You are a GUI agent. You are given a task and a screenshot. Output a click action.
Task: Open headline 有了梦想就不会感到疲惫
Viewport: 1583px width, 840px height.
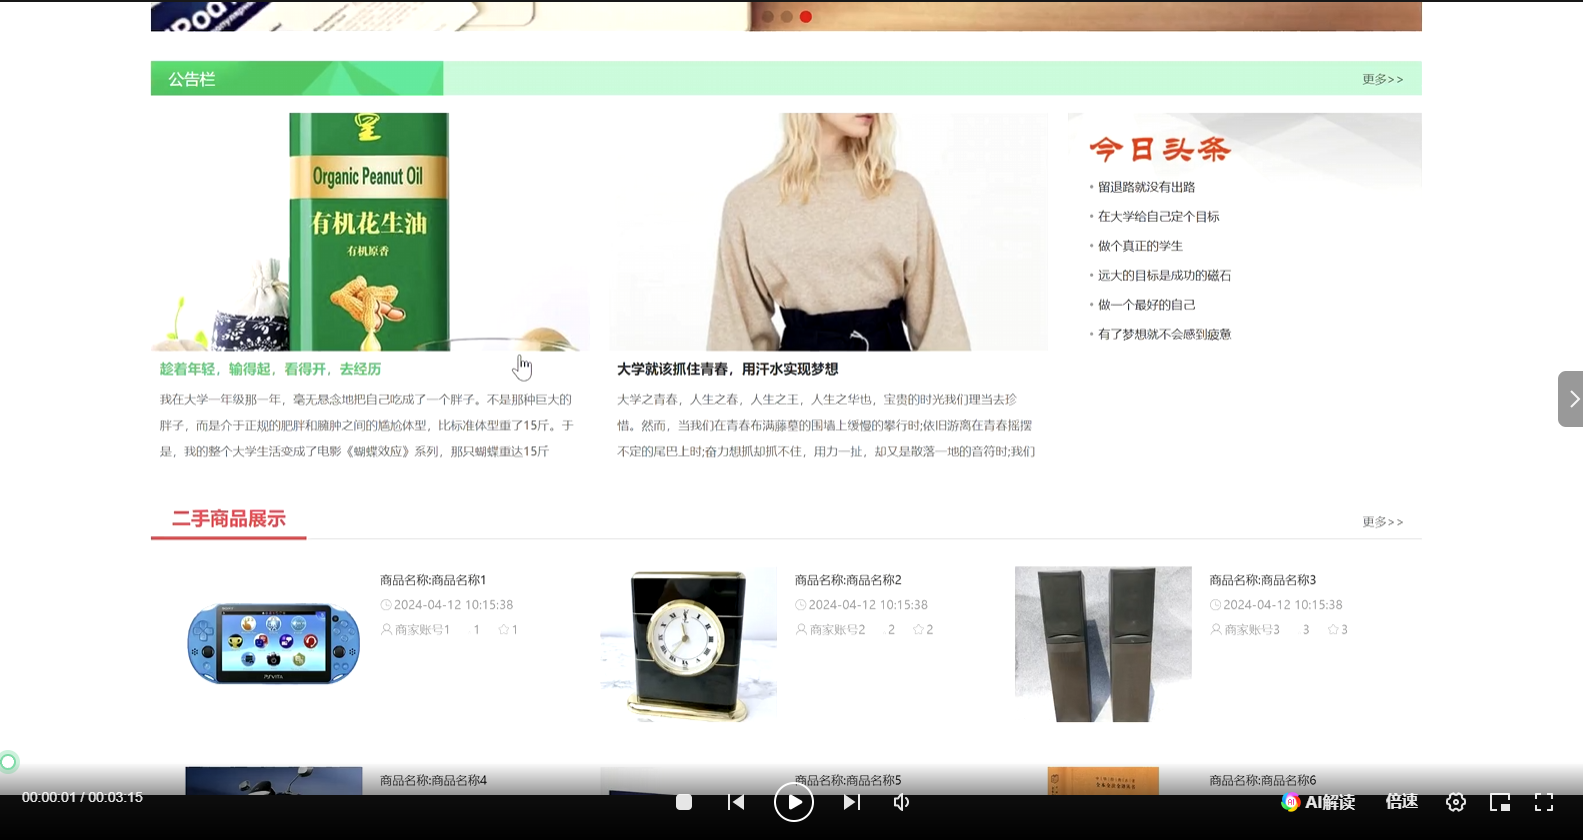[x=1165, y=334]
